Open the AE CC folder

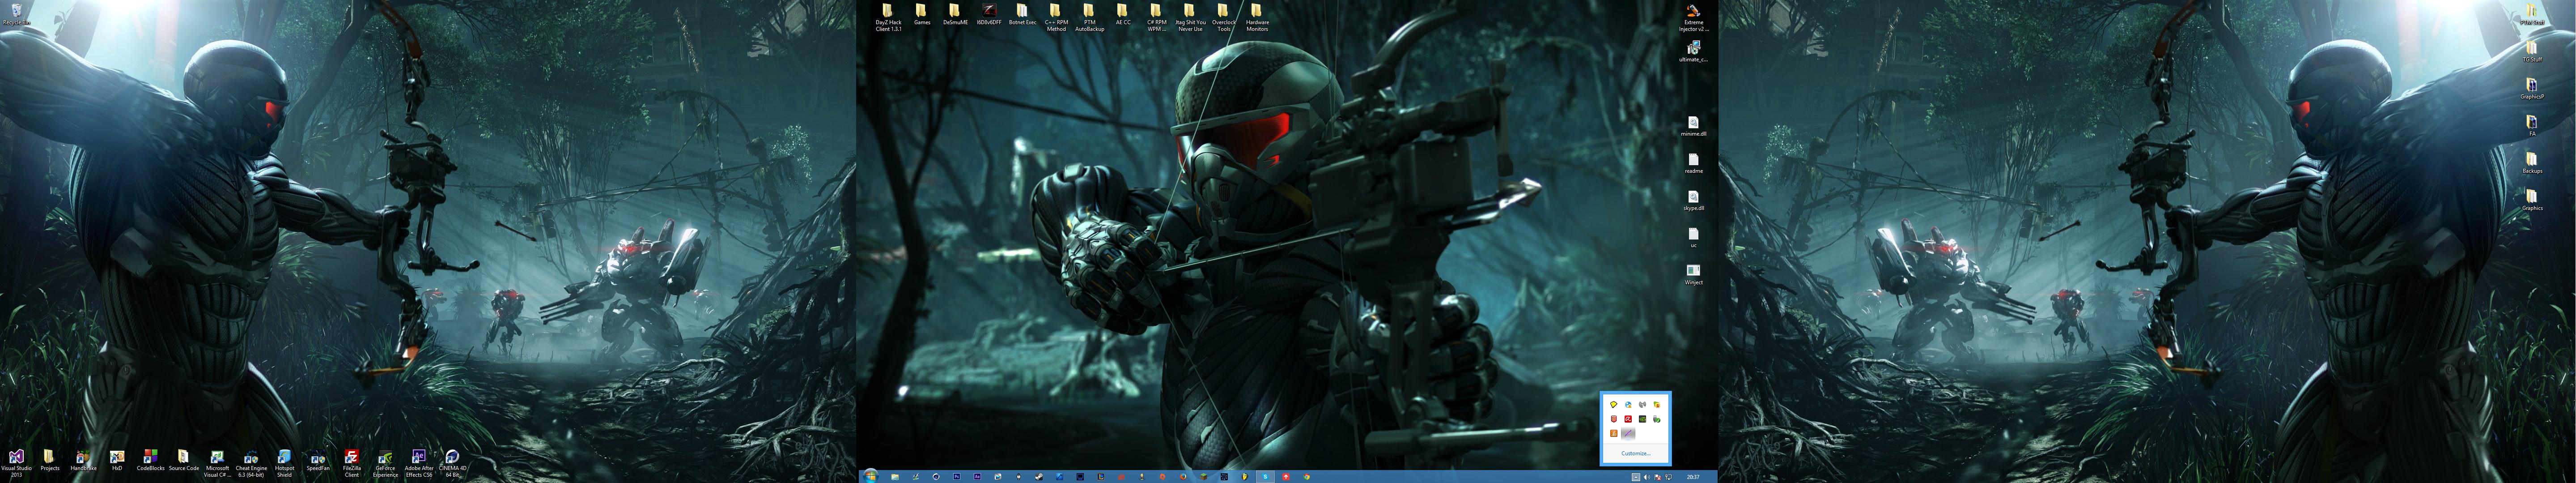point(1123,14)
